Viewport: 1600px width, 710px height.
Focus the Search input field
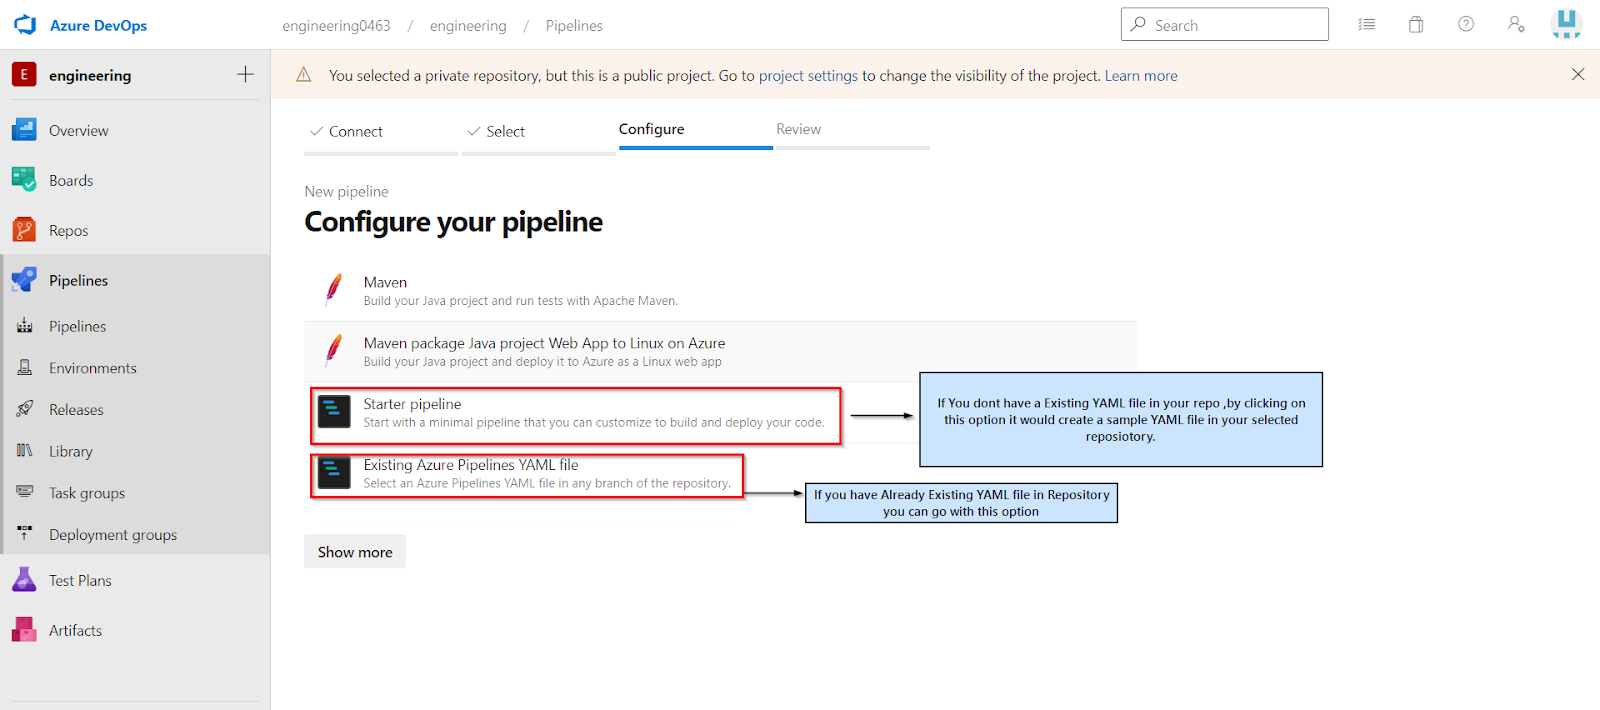click(1225, 25)
